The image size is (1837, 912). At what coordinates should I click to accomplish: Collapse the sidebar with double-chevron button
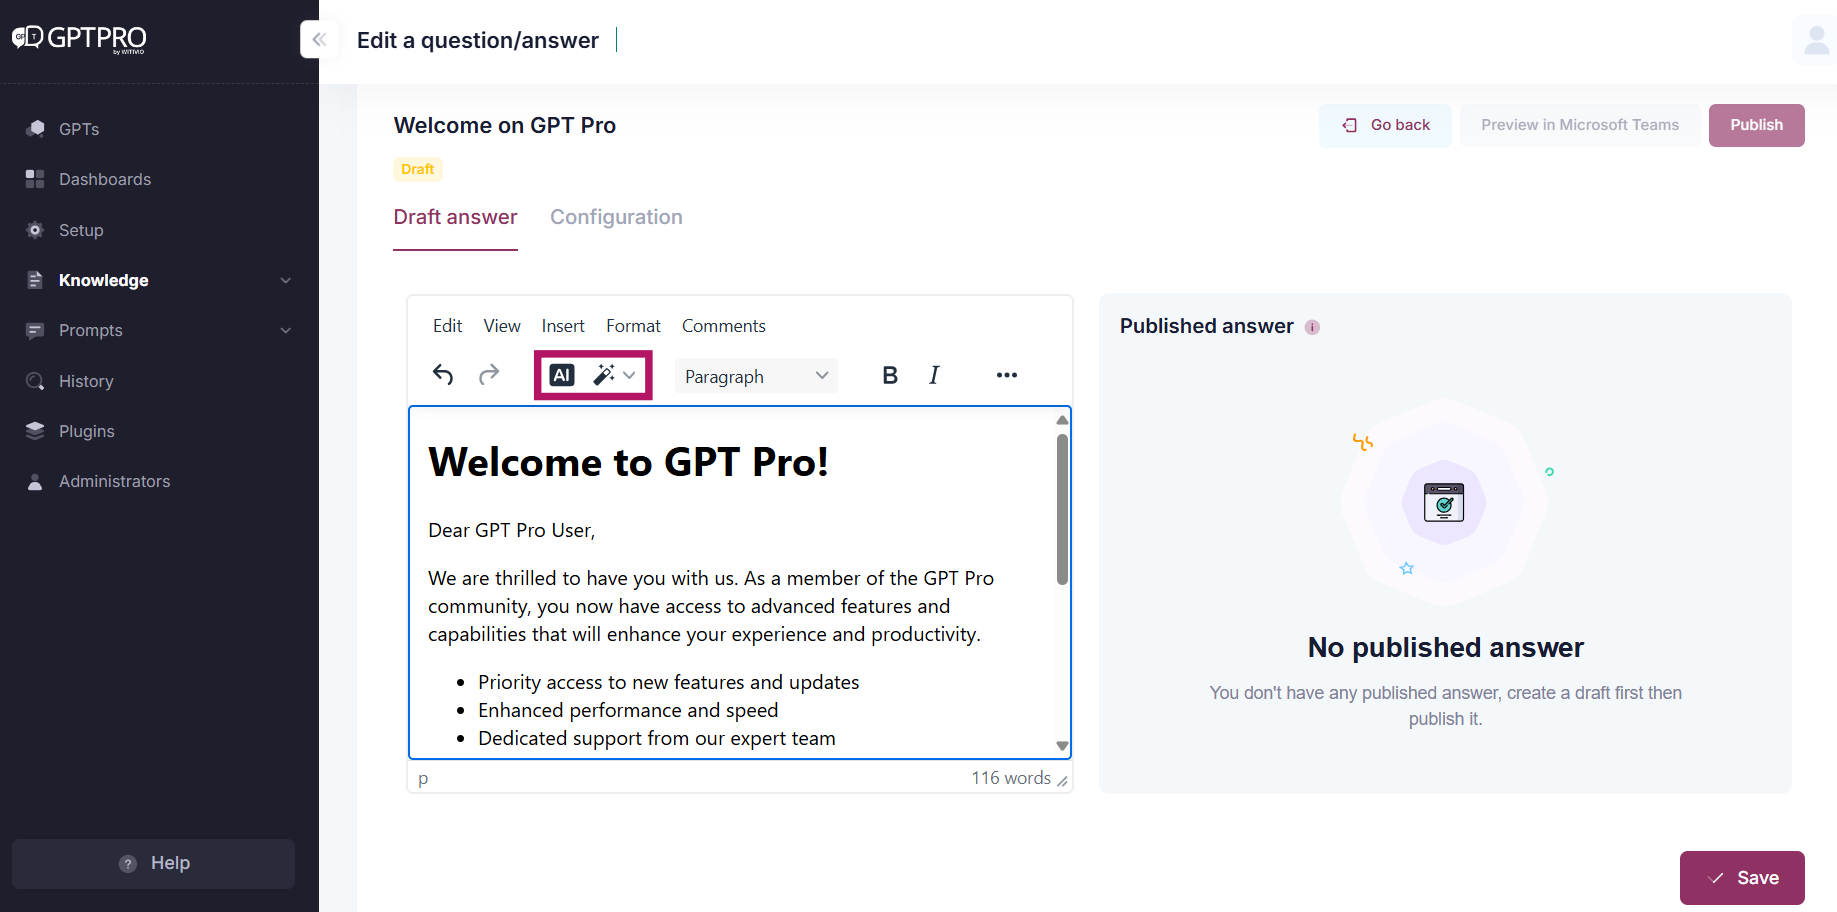319,40
